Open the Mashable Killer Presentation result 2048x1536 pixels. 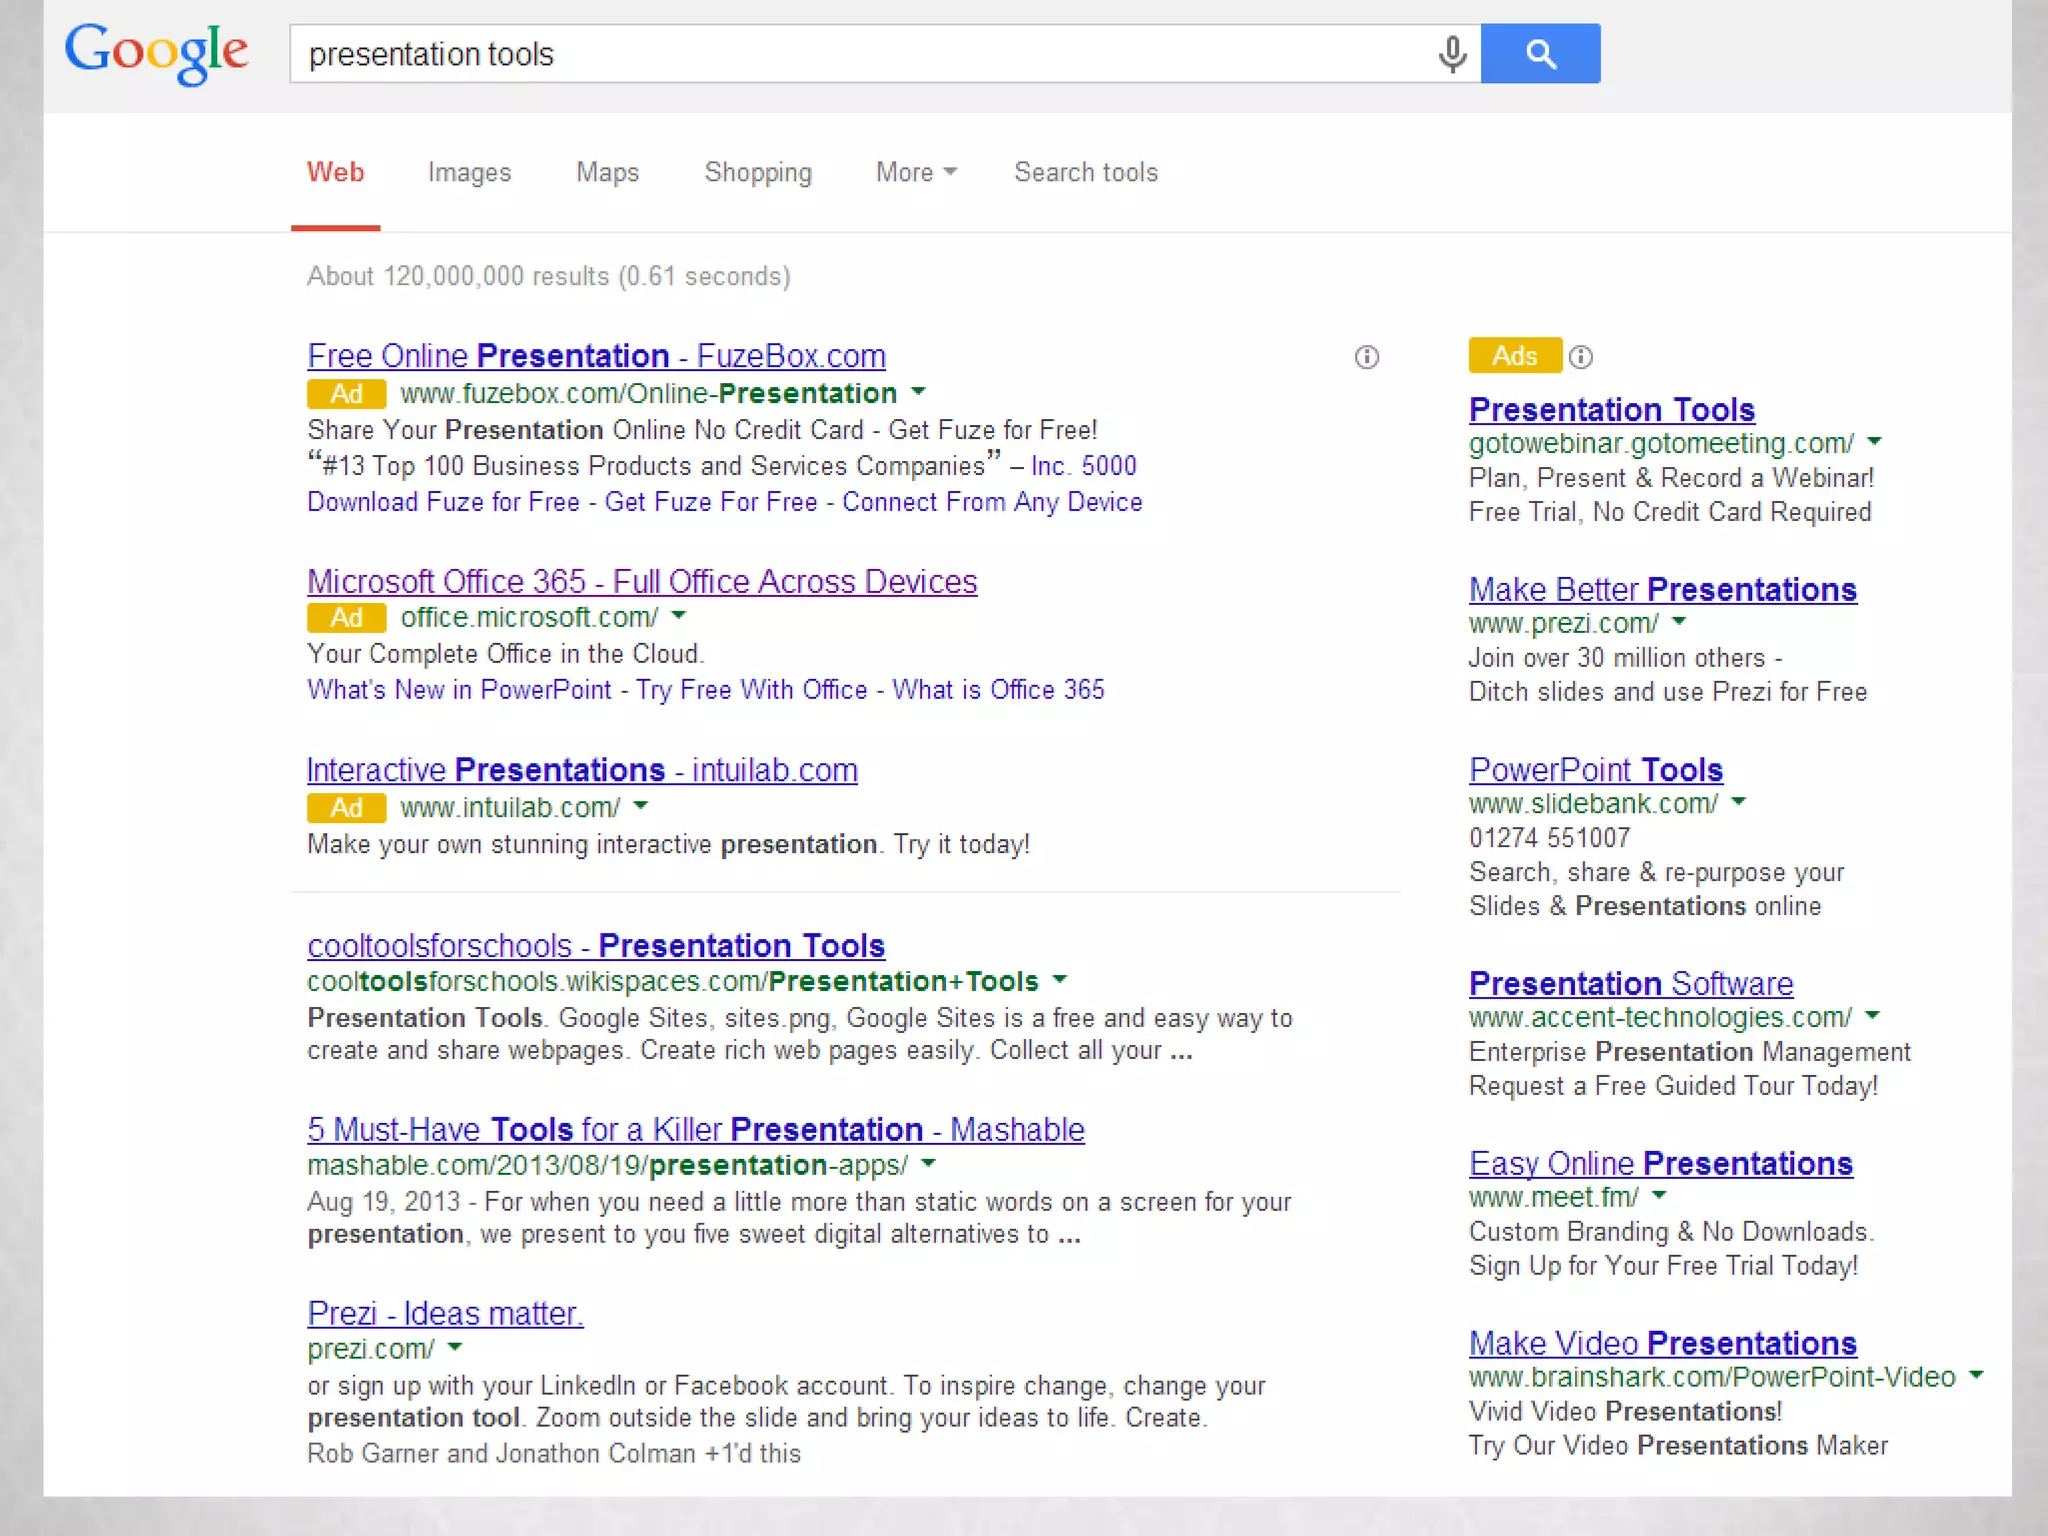tap(695, 1129)
